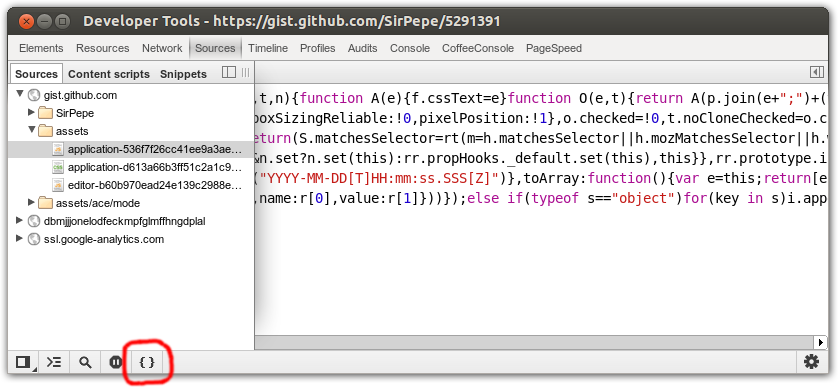The image size is (838, 388).
Task: Click globe icon beside ssl.google-analytics.com
Action: pos(34,239)
